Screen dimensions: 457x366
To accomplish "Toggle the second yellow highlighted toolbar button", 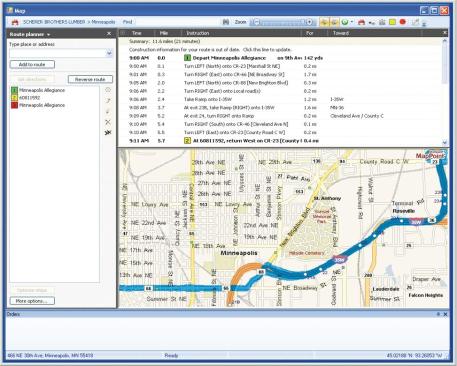I will [334, 22].
